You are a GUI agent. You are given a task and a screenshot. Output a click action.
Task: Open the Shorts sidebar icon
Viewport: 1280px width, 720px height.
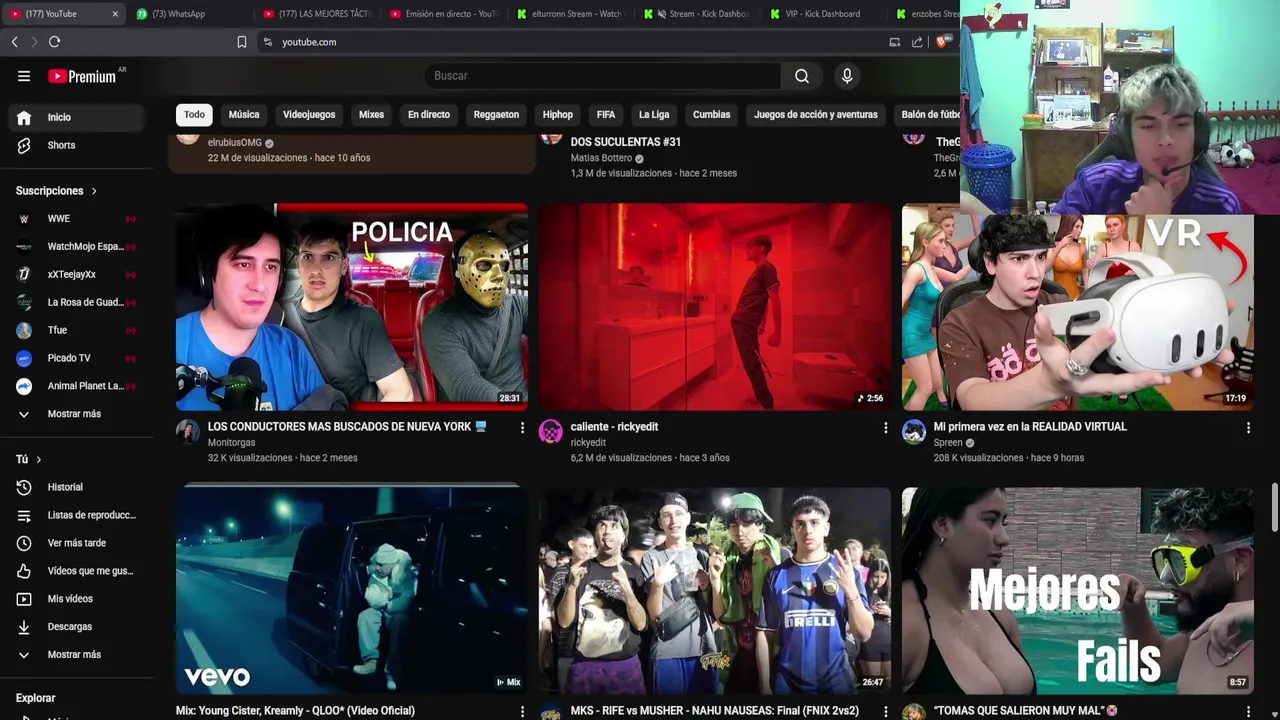pyautogui.click(x=24, y=145)
